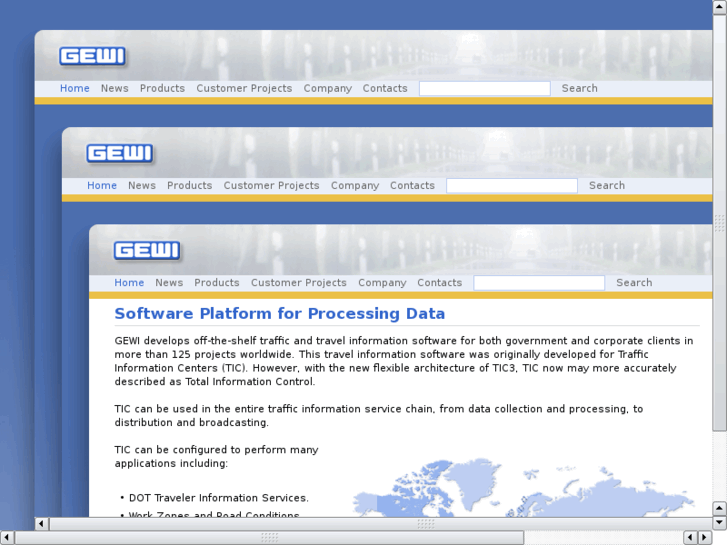Viewport: 727px width, 545px height.
Task: Click the paragraph starting 'TIC can be used'
Action: (379, 416)
